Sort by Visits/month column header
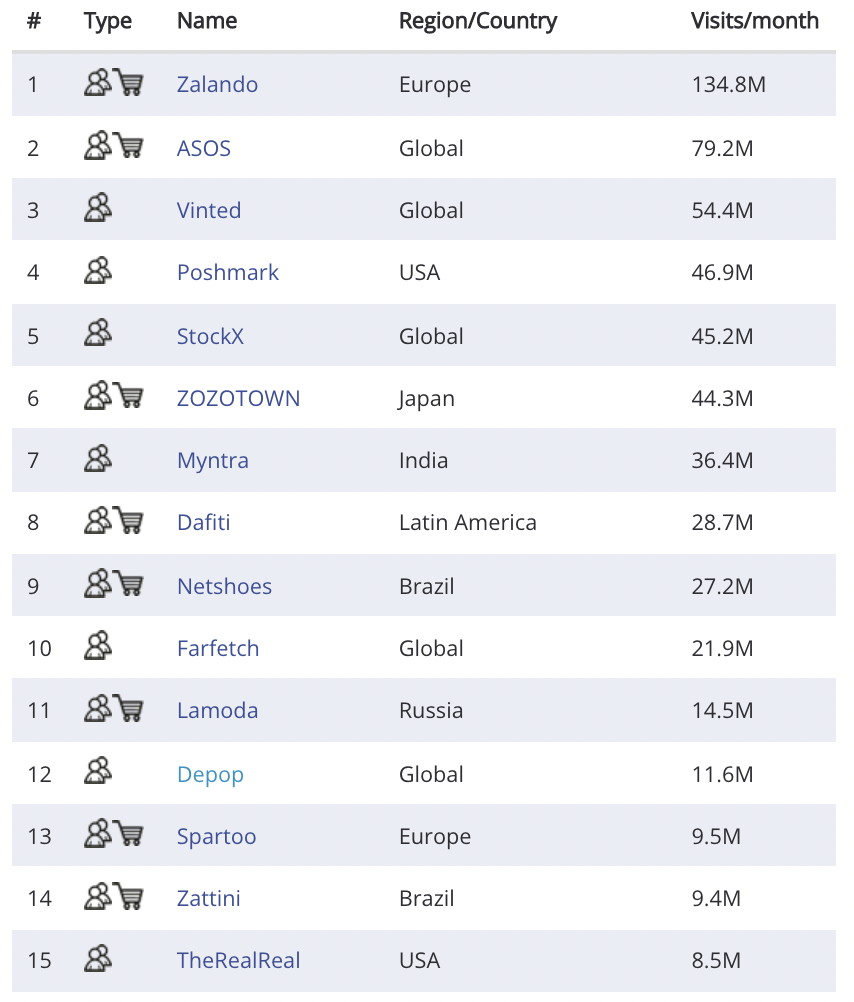 [x=754, y=21]
